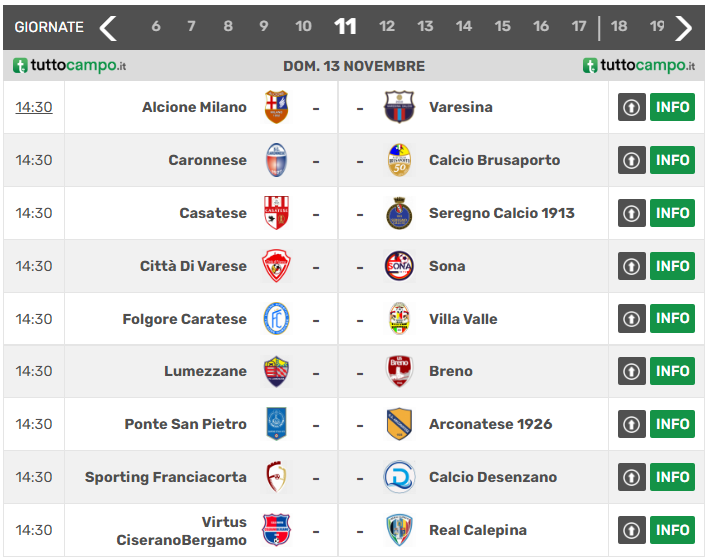Open INFO for Alcione Milano vs Varesina
Image resolution: width=706 pixels, height=560 pixels.
point(672,107)
